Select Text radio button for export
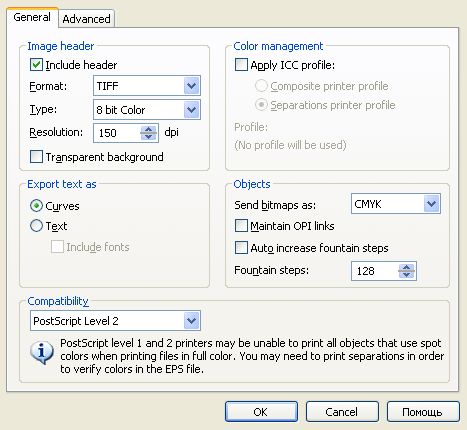The image size is (467, 430). pyautogui.click(x=36, y=226)
